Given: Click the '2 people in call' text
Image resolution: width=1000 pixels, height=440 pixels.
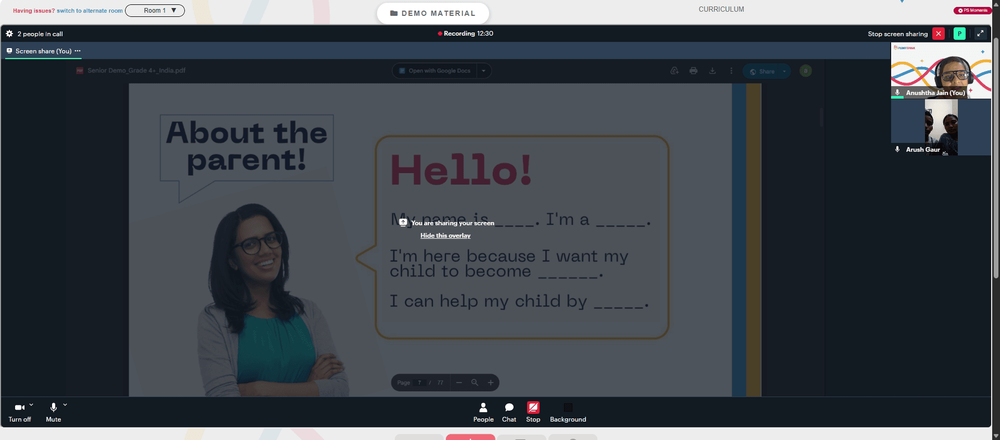Looking at the screenshot, I should point(40,34).
